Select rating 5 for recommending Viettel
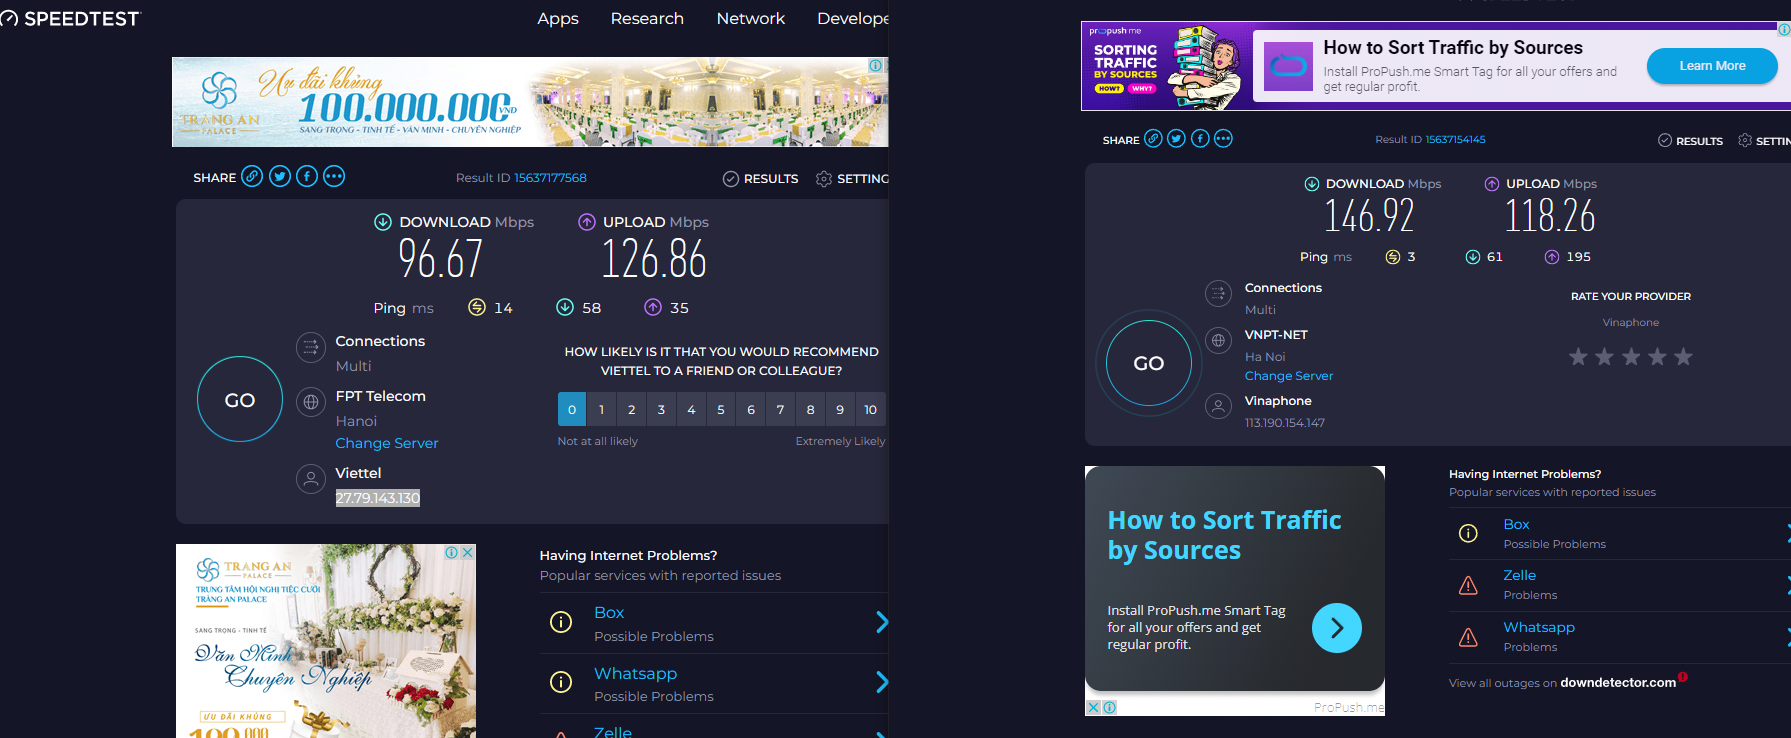 click(721, 410)
